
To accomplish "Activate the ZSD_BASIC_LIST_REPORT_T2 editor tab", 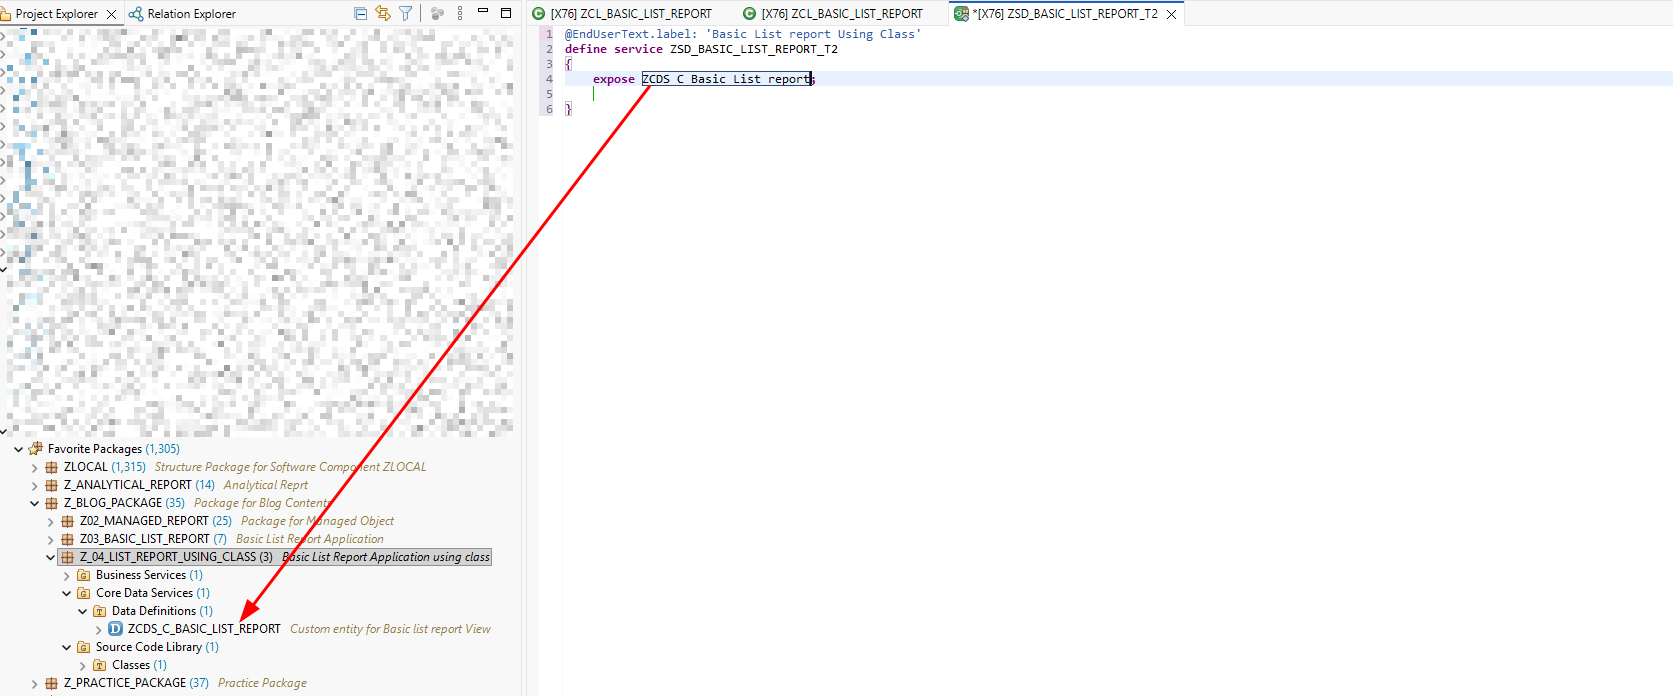I will pos(1065,14).
